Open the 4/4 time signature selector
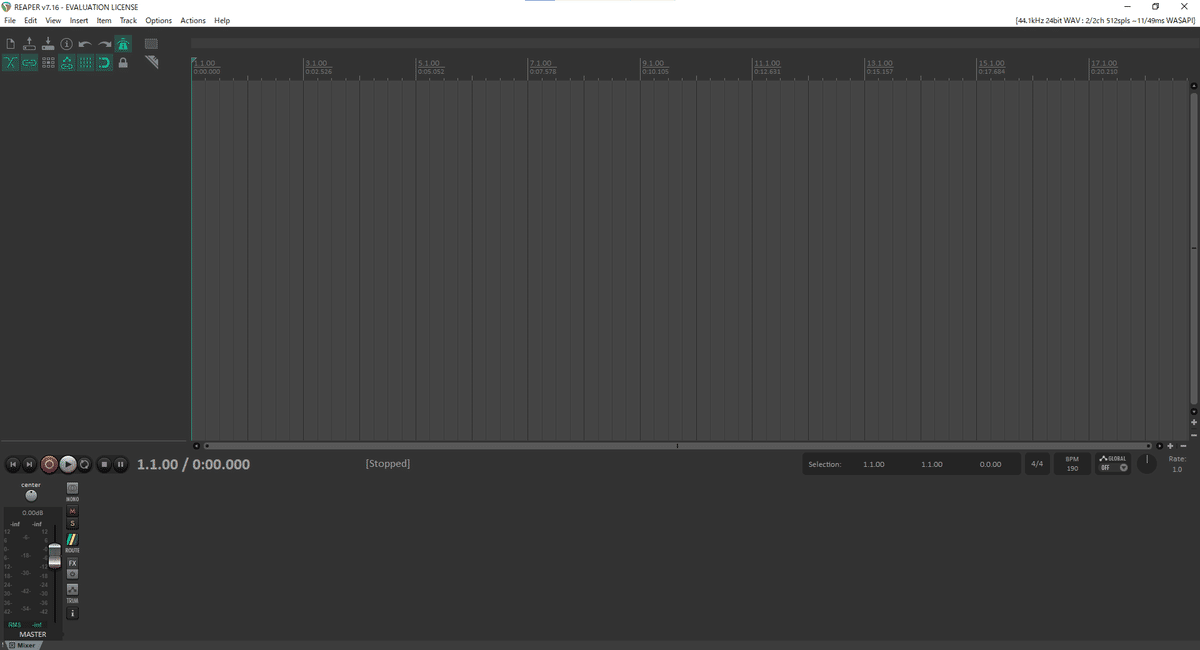The width and height of the screenshot is (1200, 650). [1037, 464]
